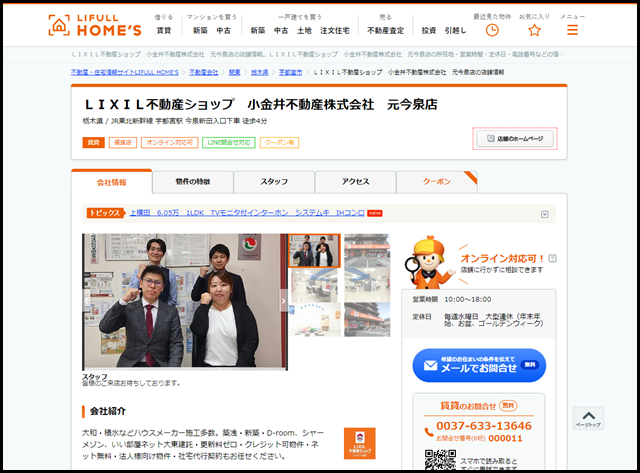This screenshot has width=640, height=473.
Task: Open recently viewed properties clock icon
Action: tap(492, 30)
